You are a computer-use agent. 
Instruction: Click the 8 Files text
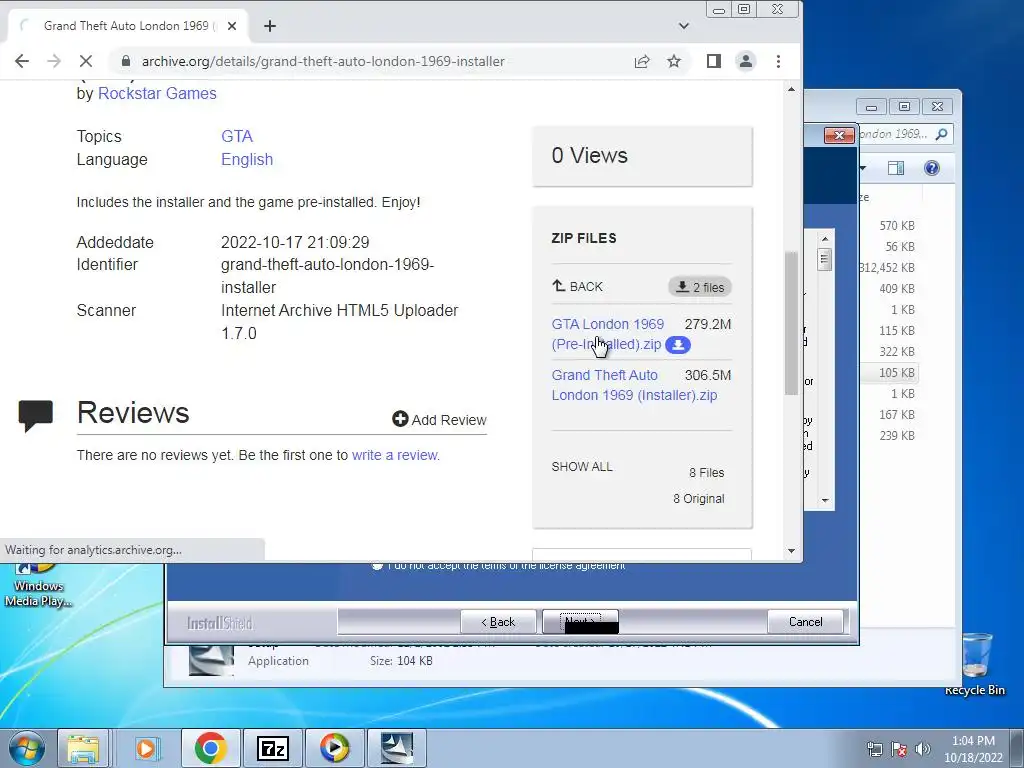[707, 472]
